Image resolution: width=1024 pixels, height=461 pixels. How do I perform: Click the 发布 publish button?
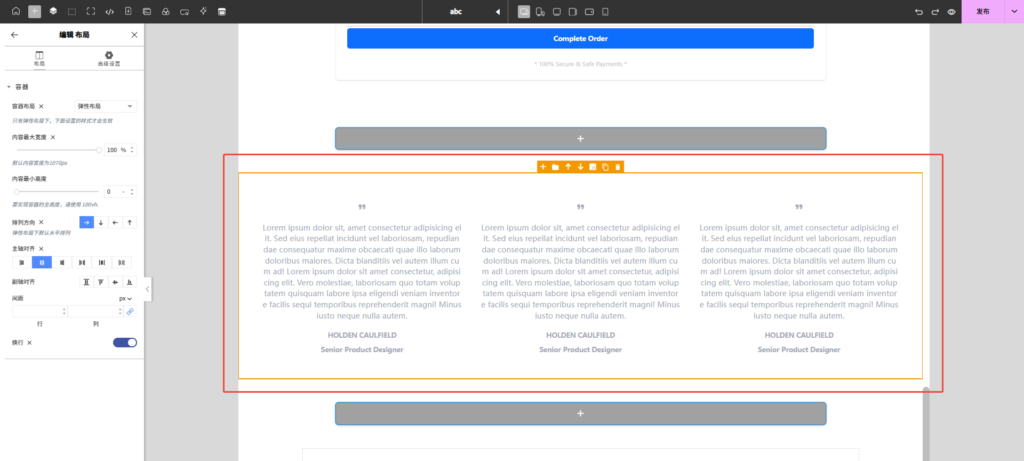pyautogui.click(x=983, y=11)
